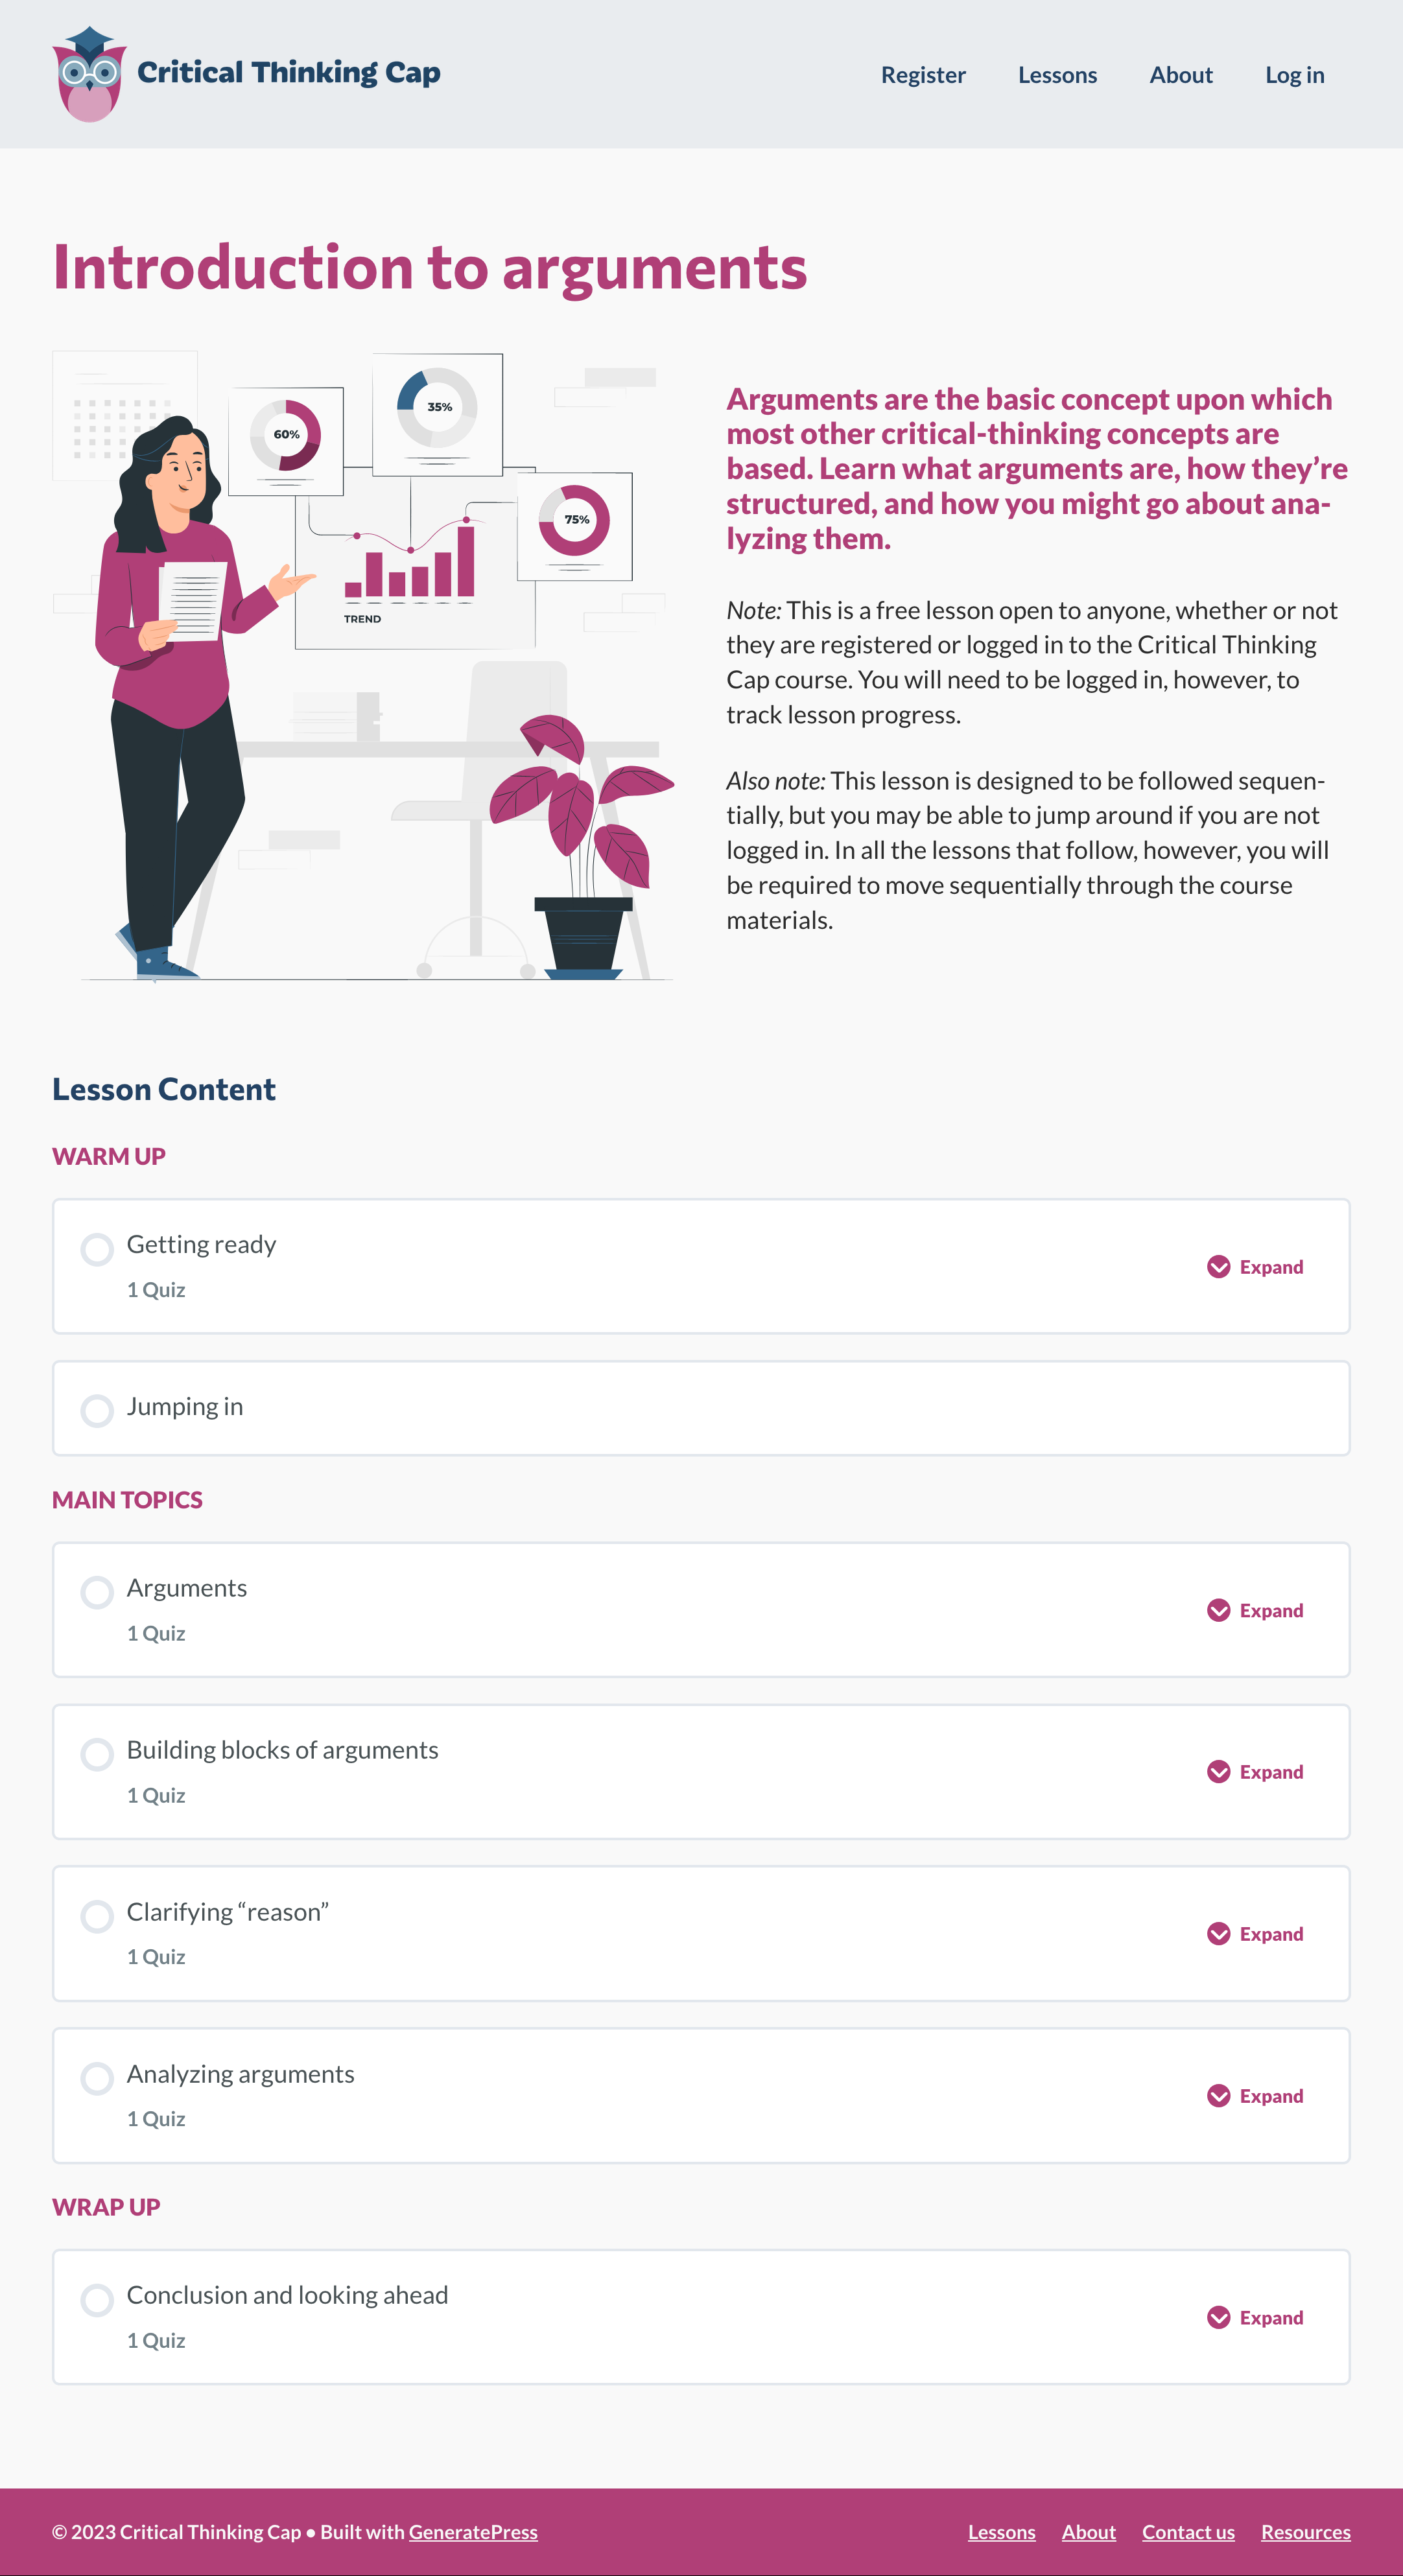Screen dimensions: 1403x2576
Task: Click the owl logo icon
Action: coord(89,75)
